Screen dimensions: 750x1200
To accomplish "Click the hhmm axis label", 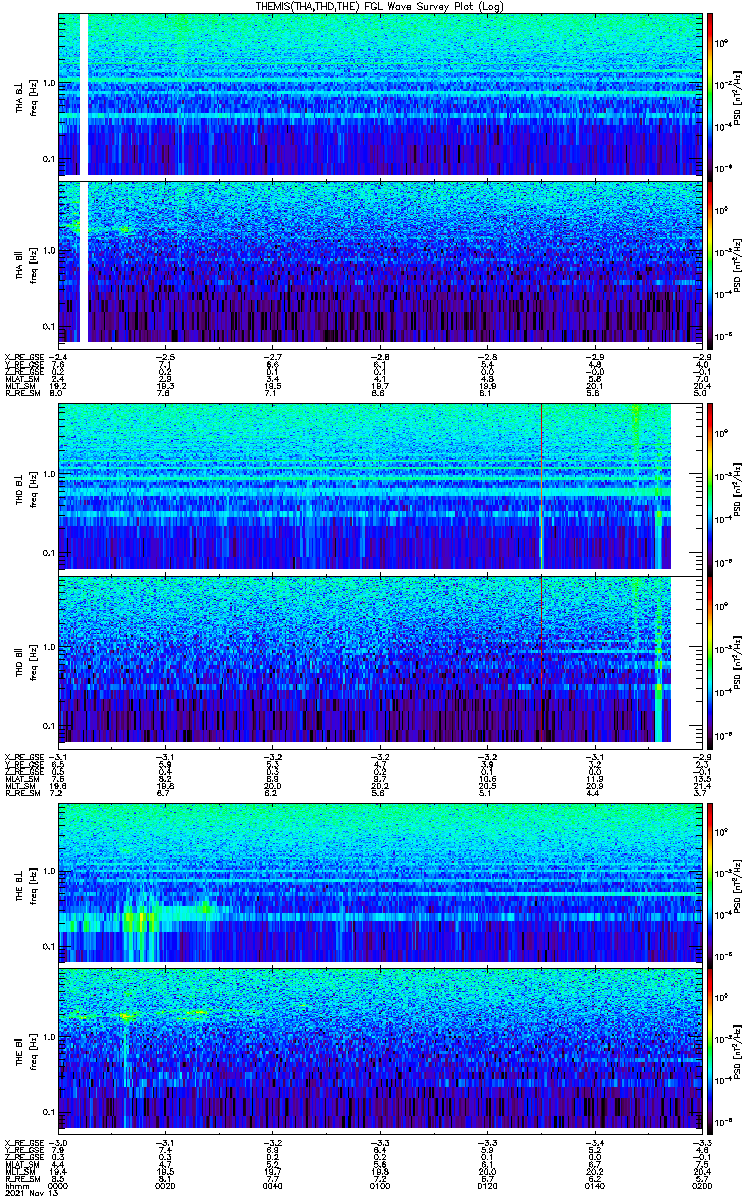I will [x=15, y=1185].
